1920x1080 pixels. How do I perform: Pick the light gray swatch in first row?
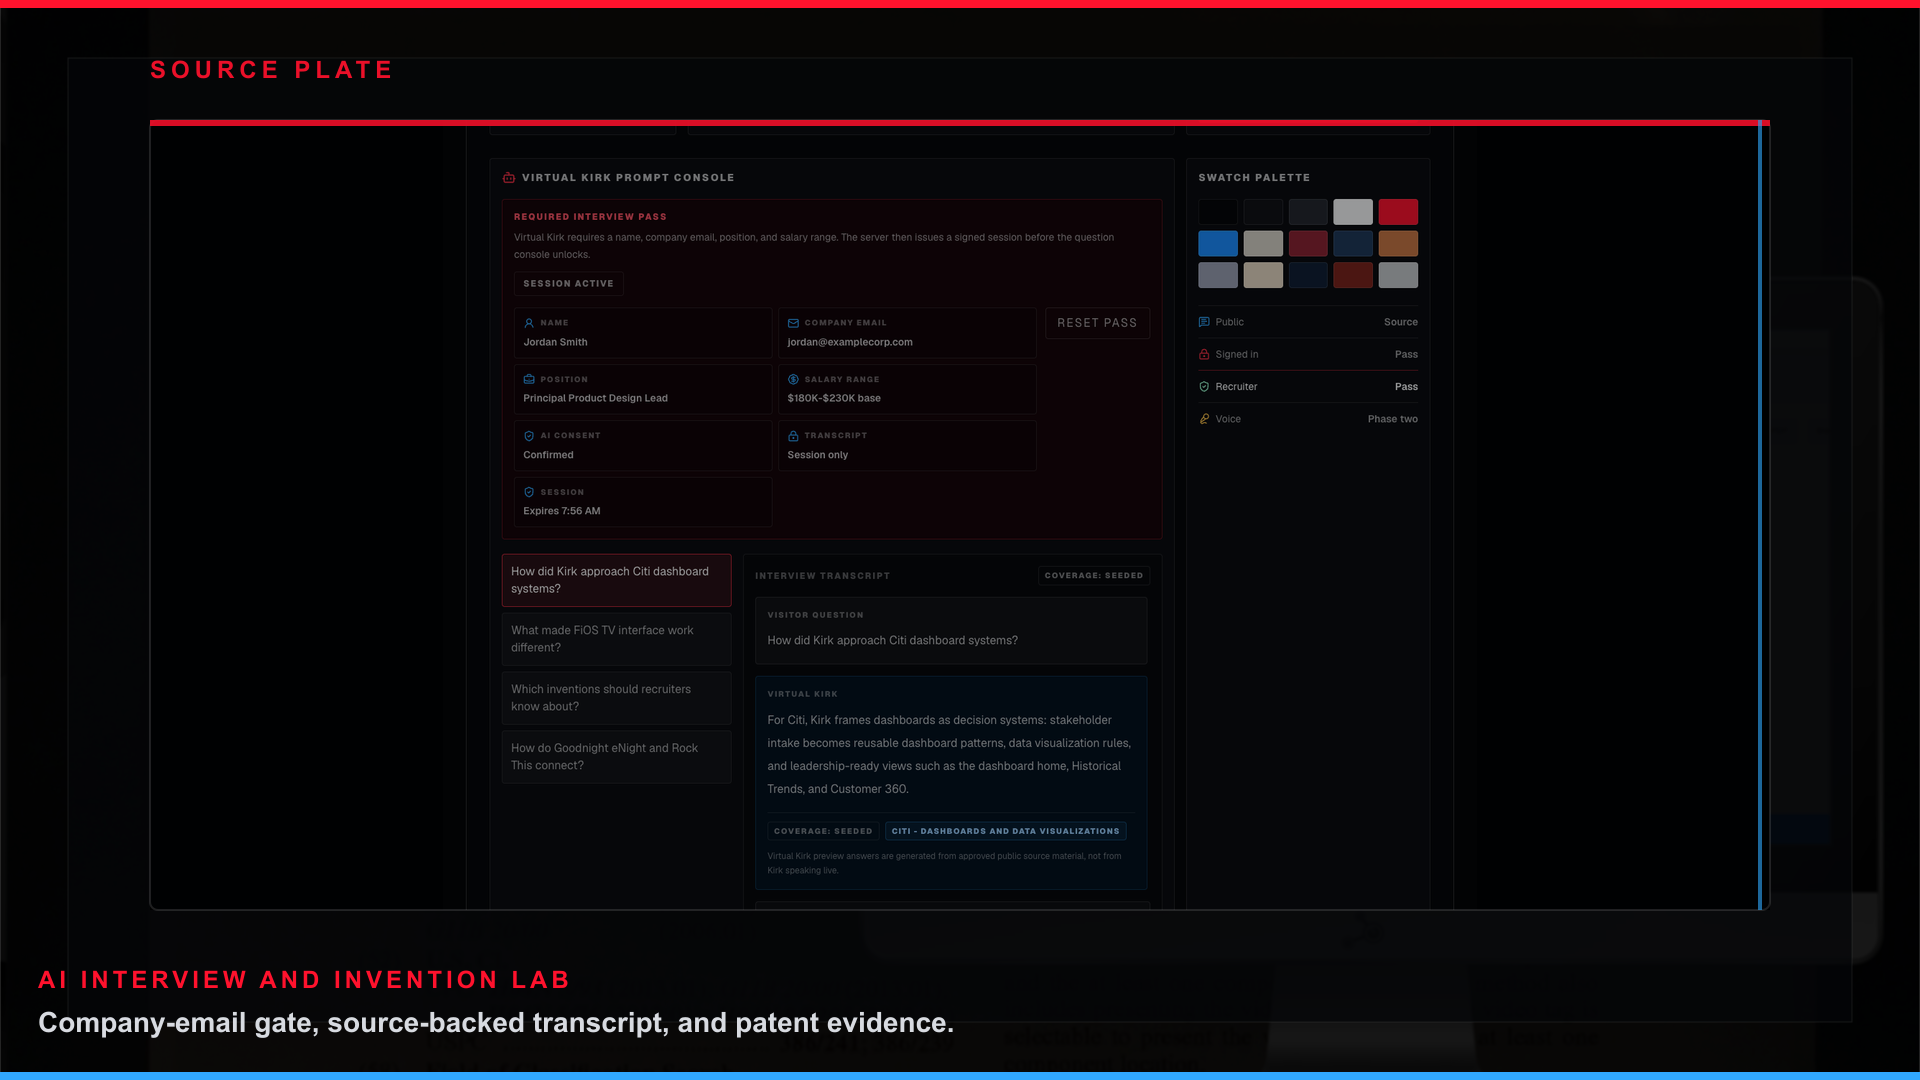pos(1353,212)
